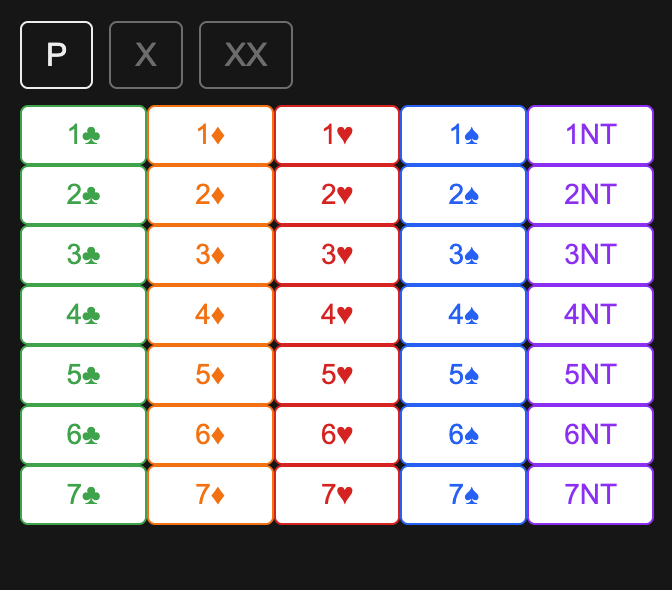Choose the 1 heart bid

[x=337, y=135]
